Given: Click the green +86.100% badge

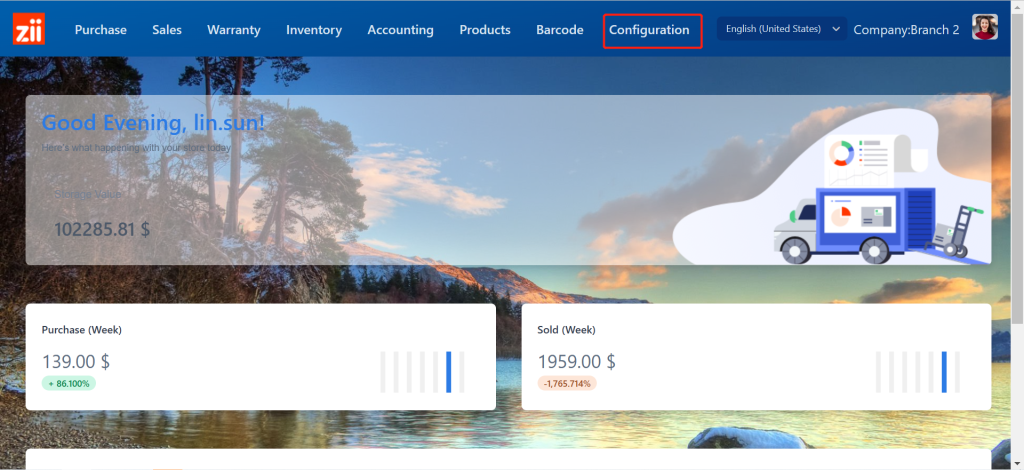Looking at the screenshot, I should coord(69,383).
